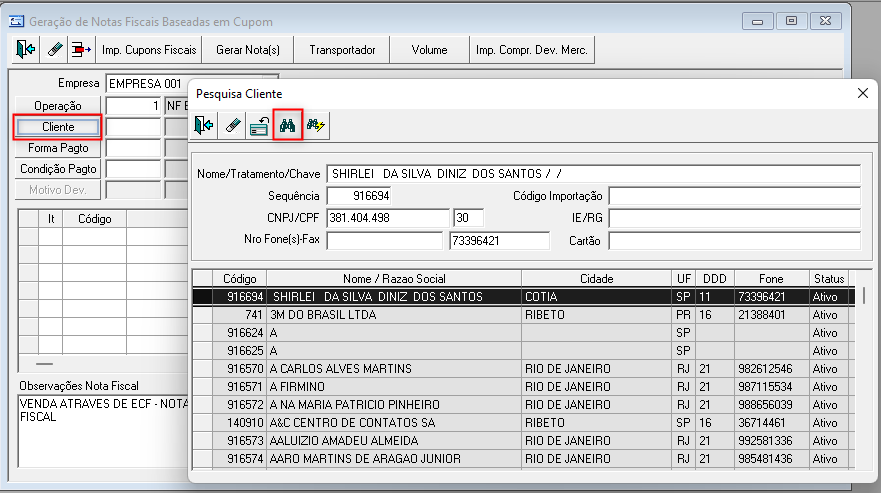Click code cell 916624

(240, 333)
